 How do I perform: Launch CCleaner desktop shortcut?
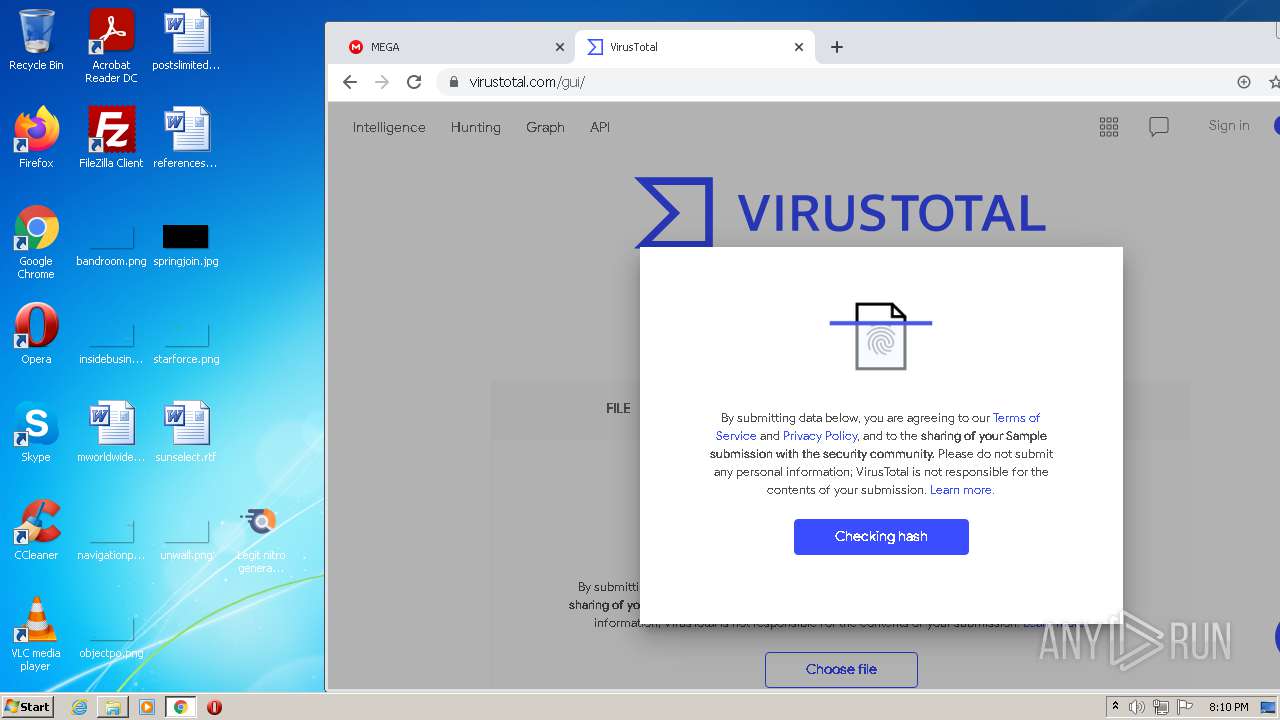tap(36, 530)
